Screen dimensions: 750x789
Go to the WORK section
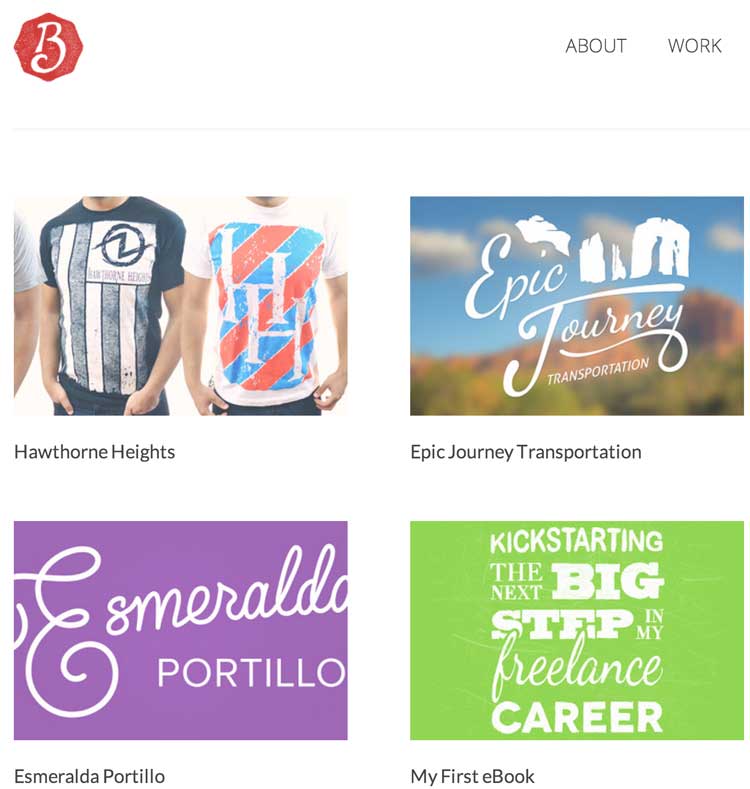pos(695,46)
